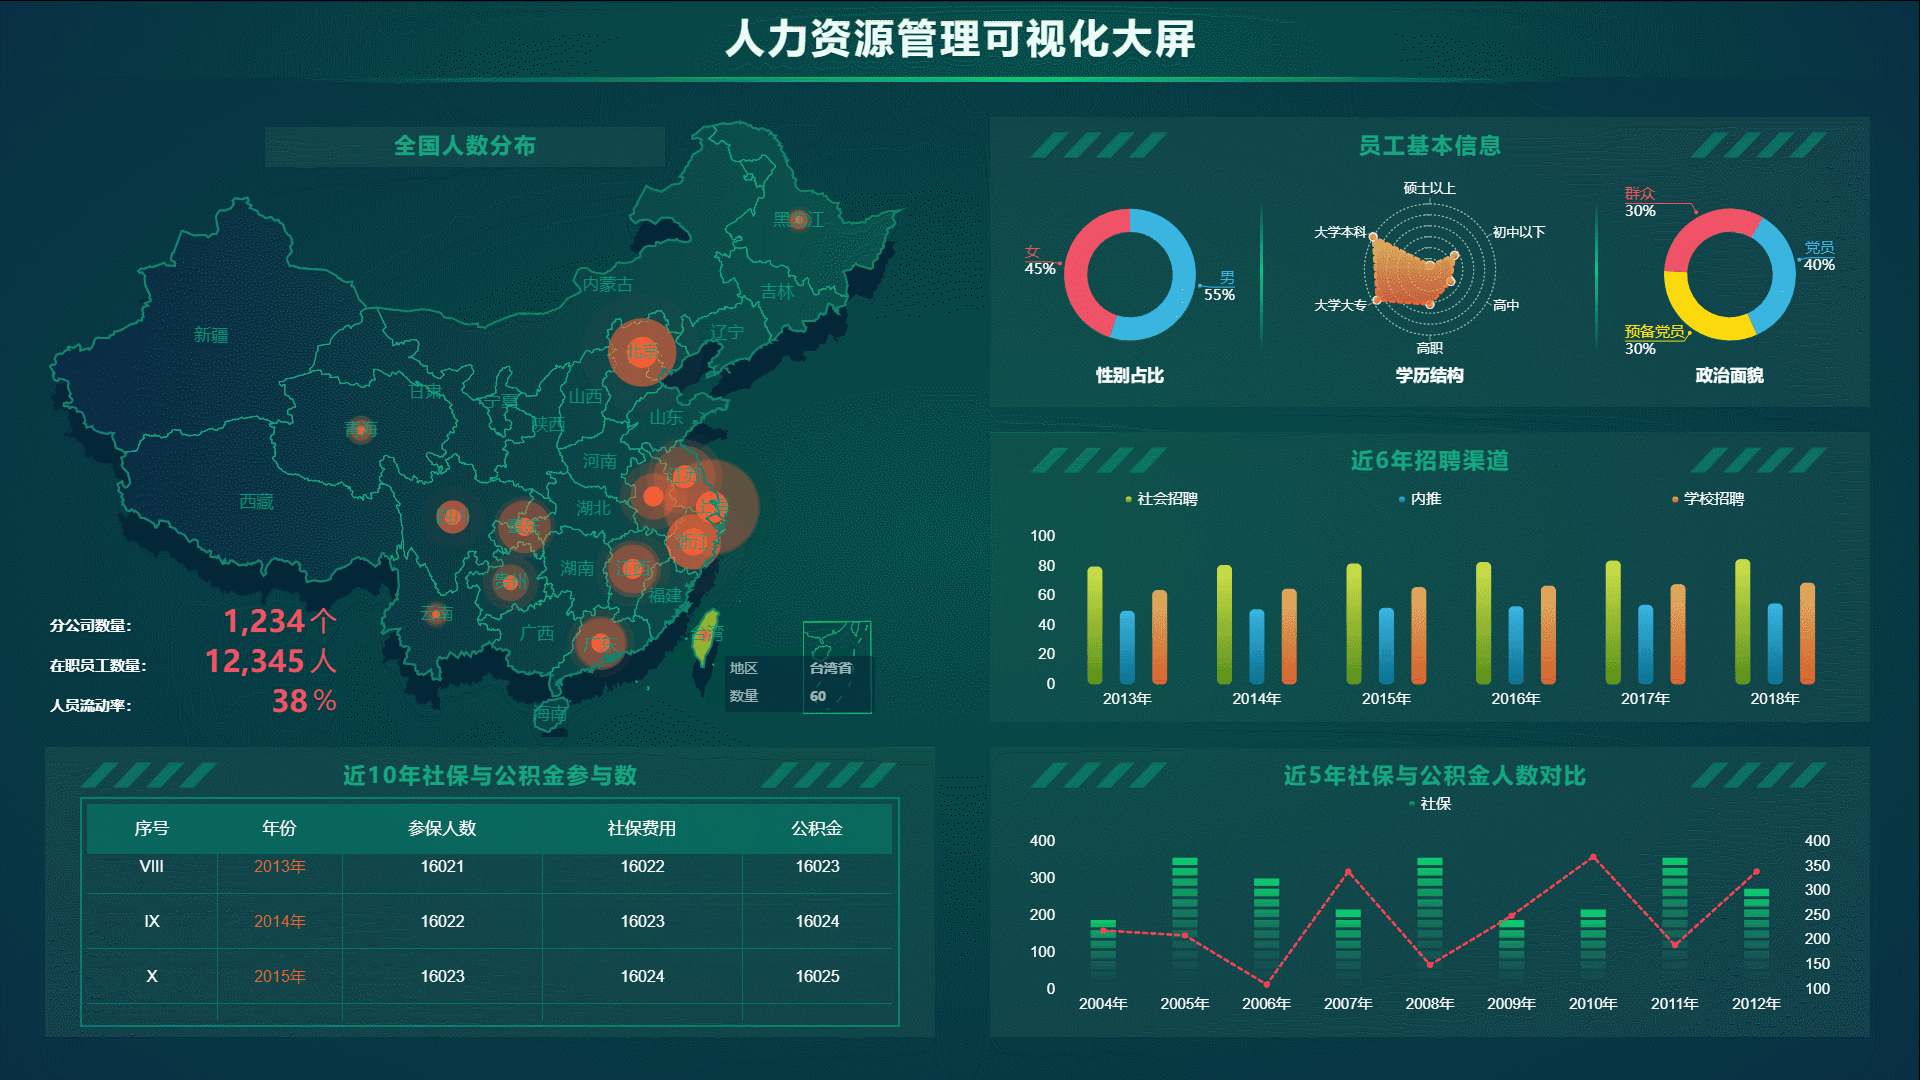Click the 四川 bubble marker on map
This screenshot has height=1080, width=1920.
[x=452, y=516]
